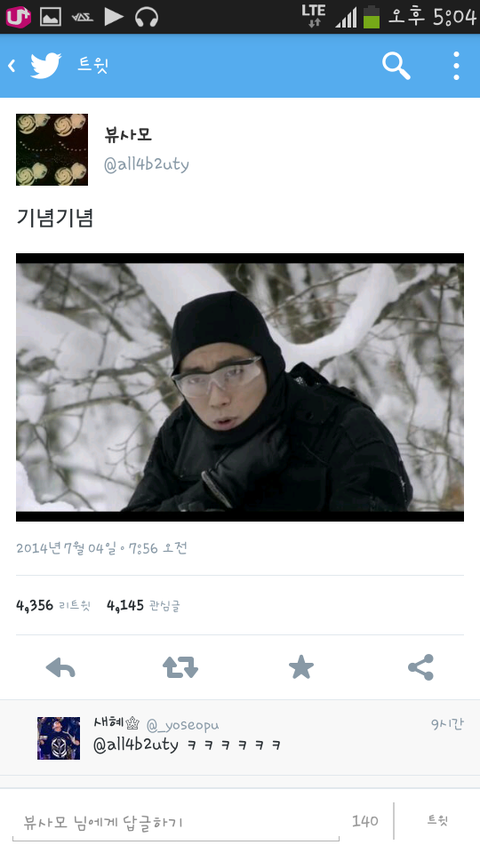Open the @all4b2uty handle
The height and width of the screenshot is (853, 480).
pyautogui.click(x=146, y=164)
